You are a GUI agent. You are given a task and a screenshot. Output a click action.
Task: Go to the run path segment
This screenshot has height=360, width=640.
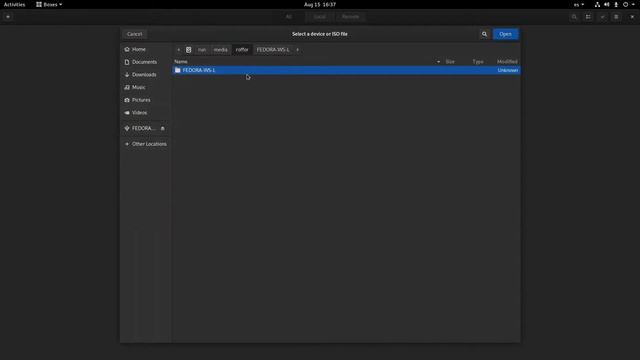(202, 50)
